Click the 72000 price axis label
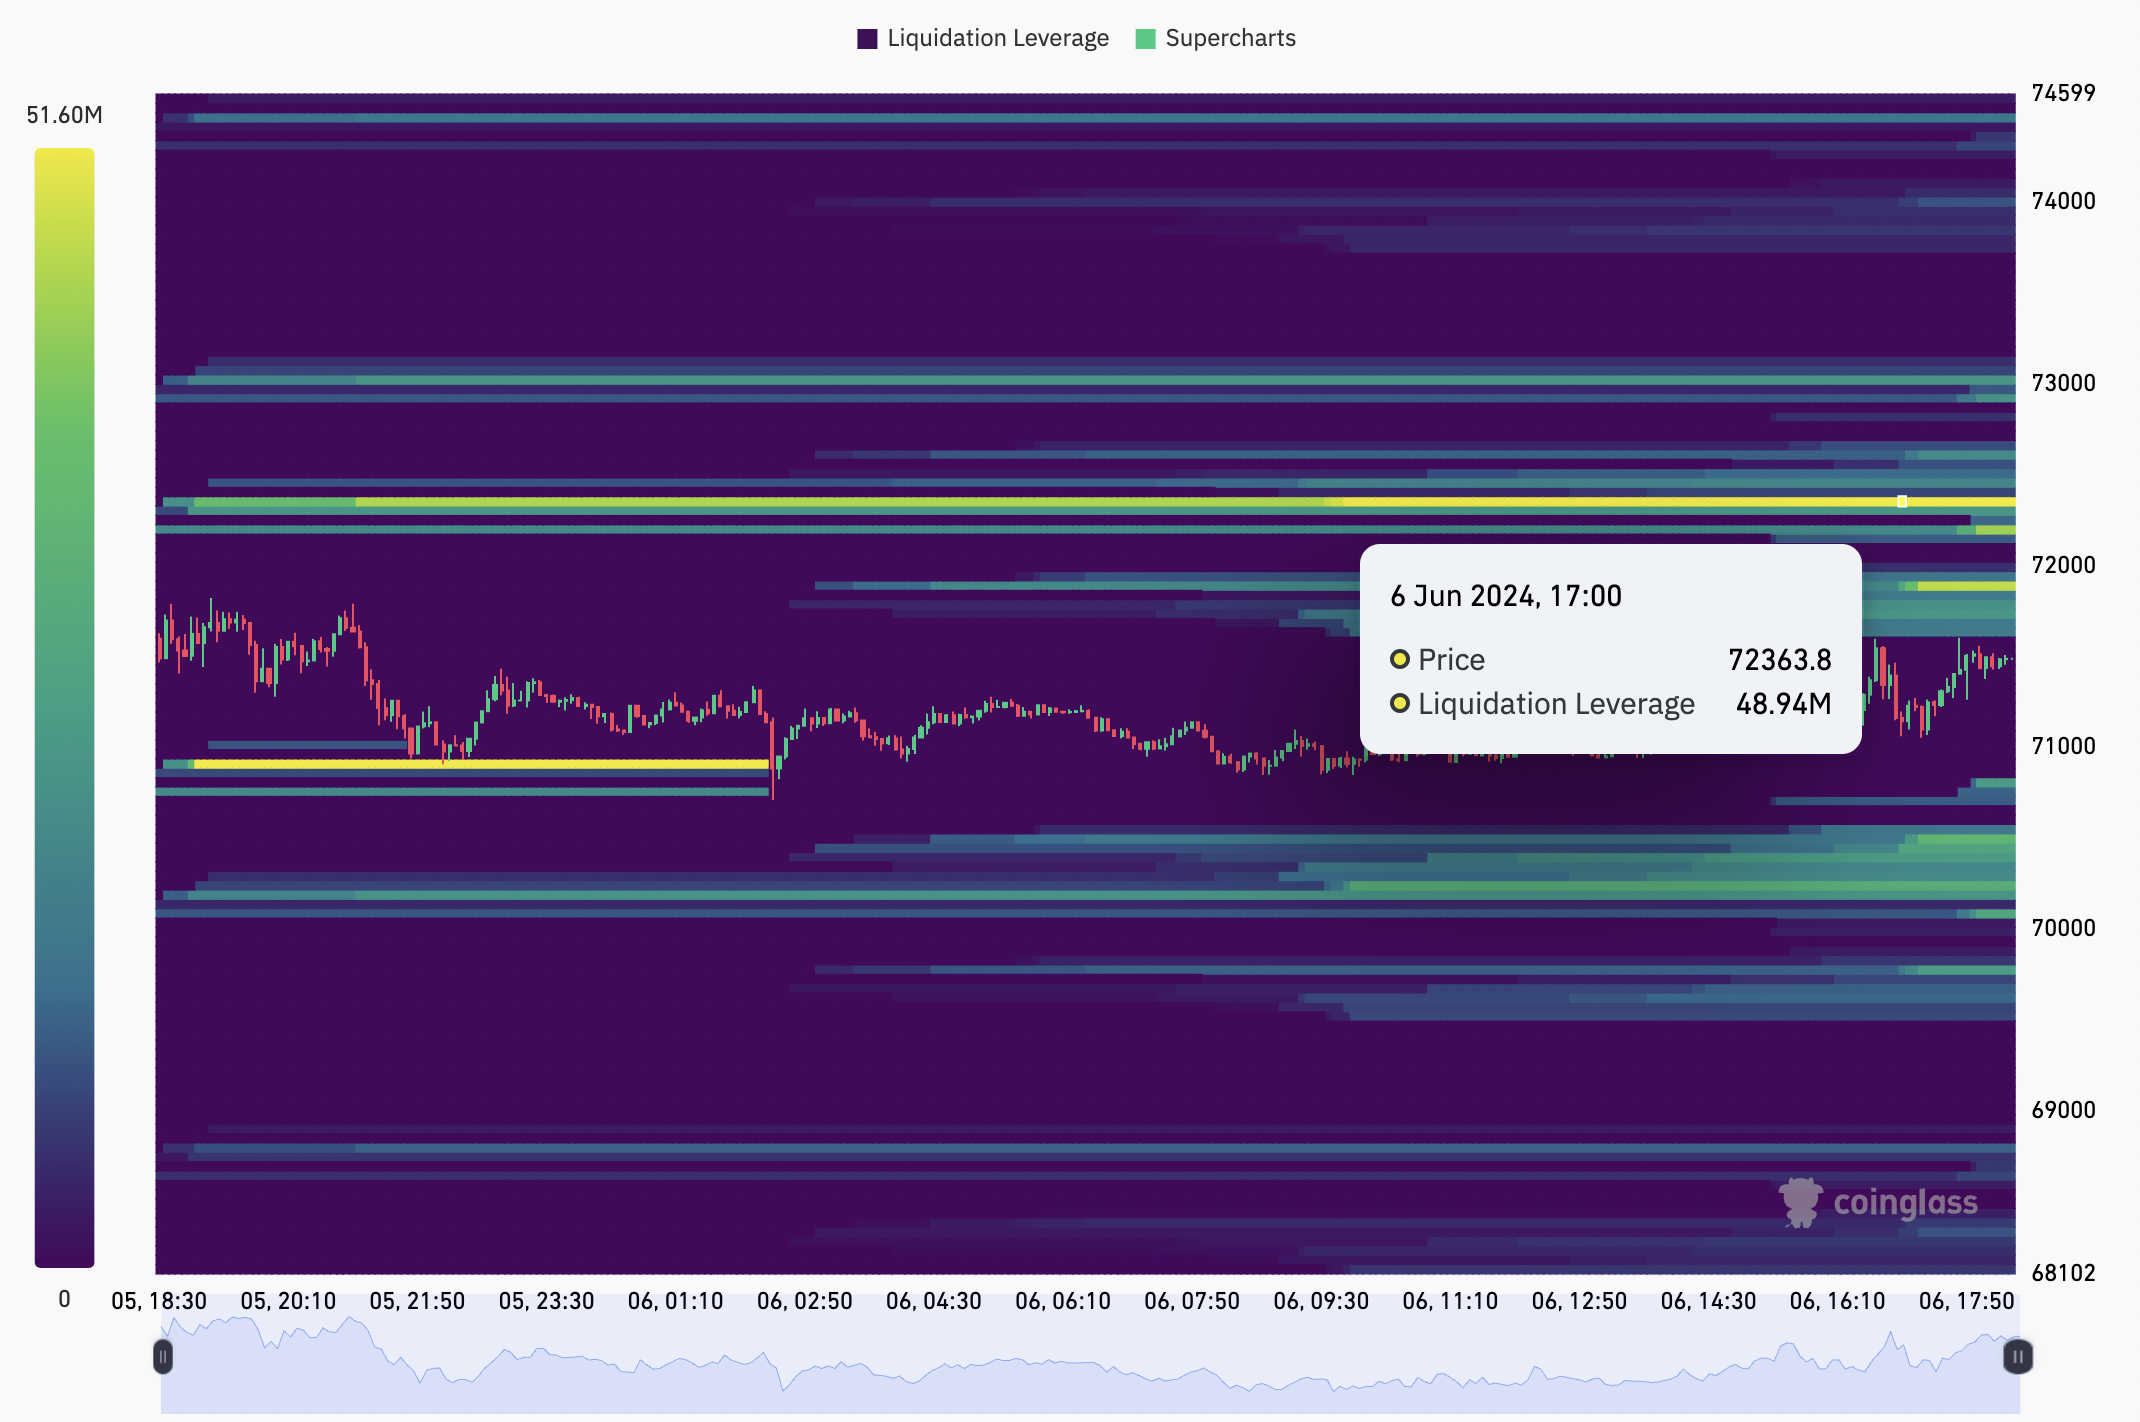The width and height of the screenshot is (2140, 1422). pyautogui.click(x=2063, y=565)
